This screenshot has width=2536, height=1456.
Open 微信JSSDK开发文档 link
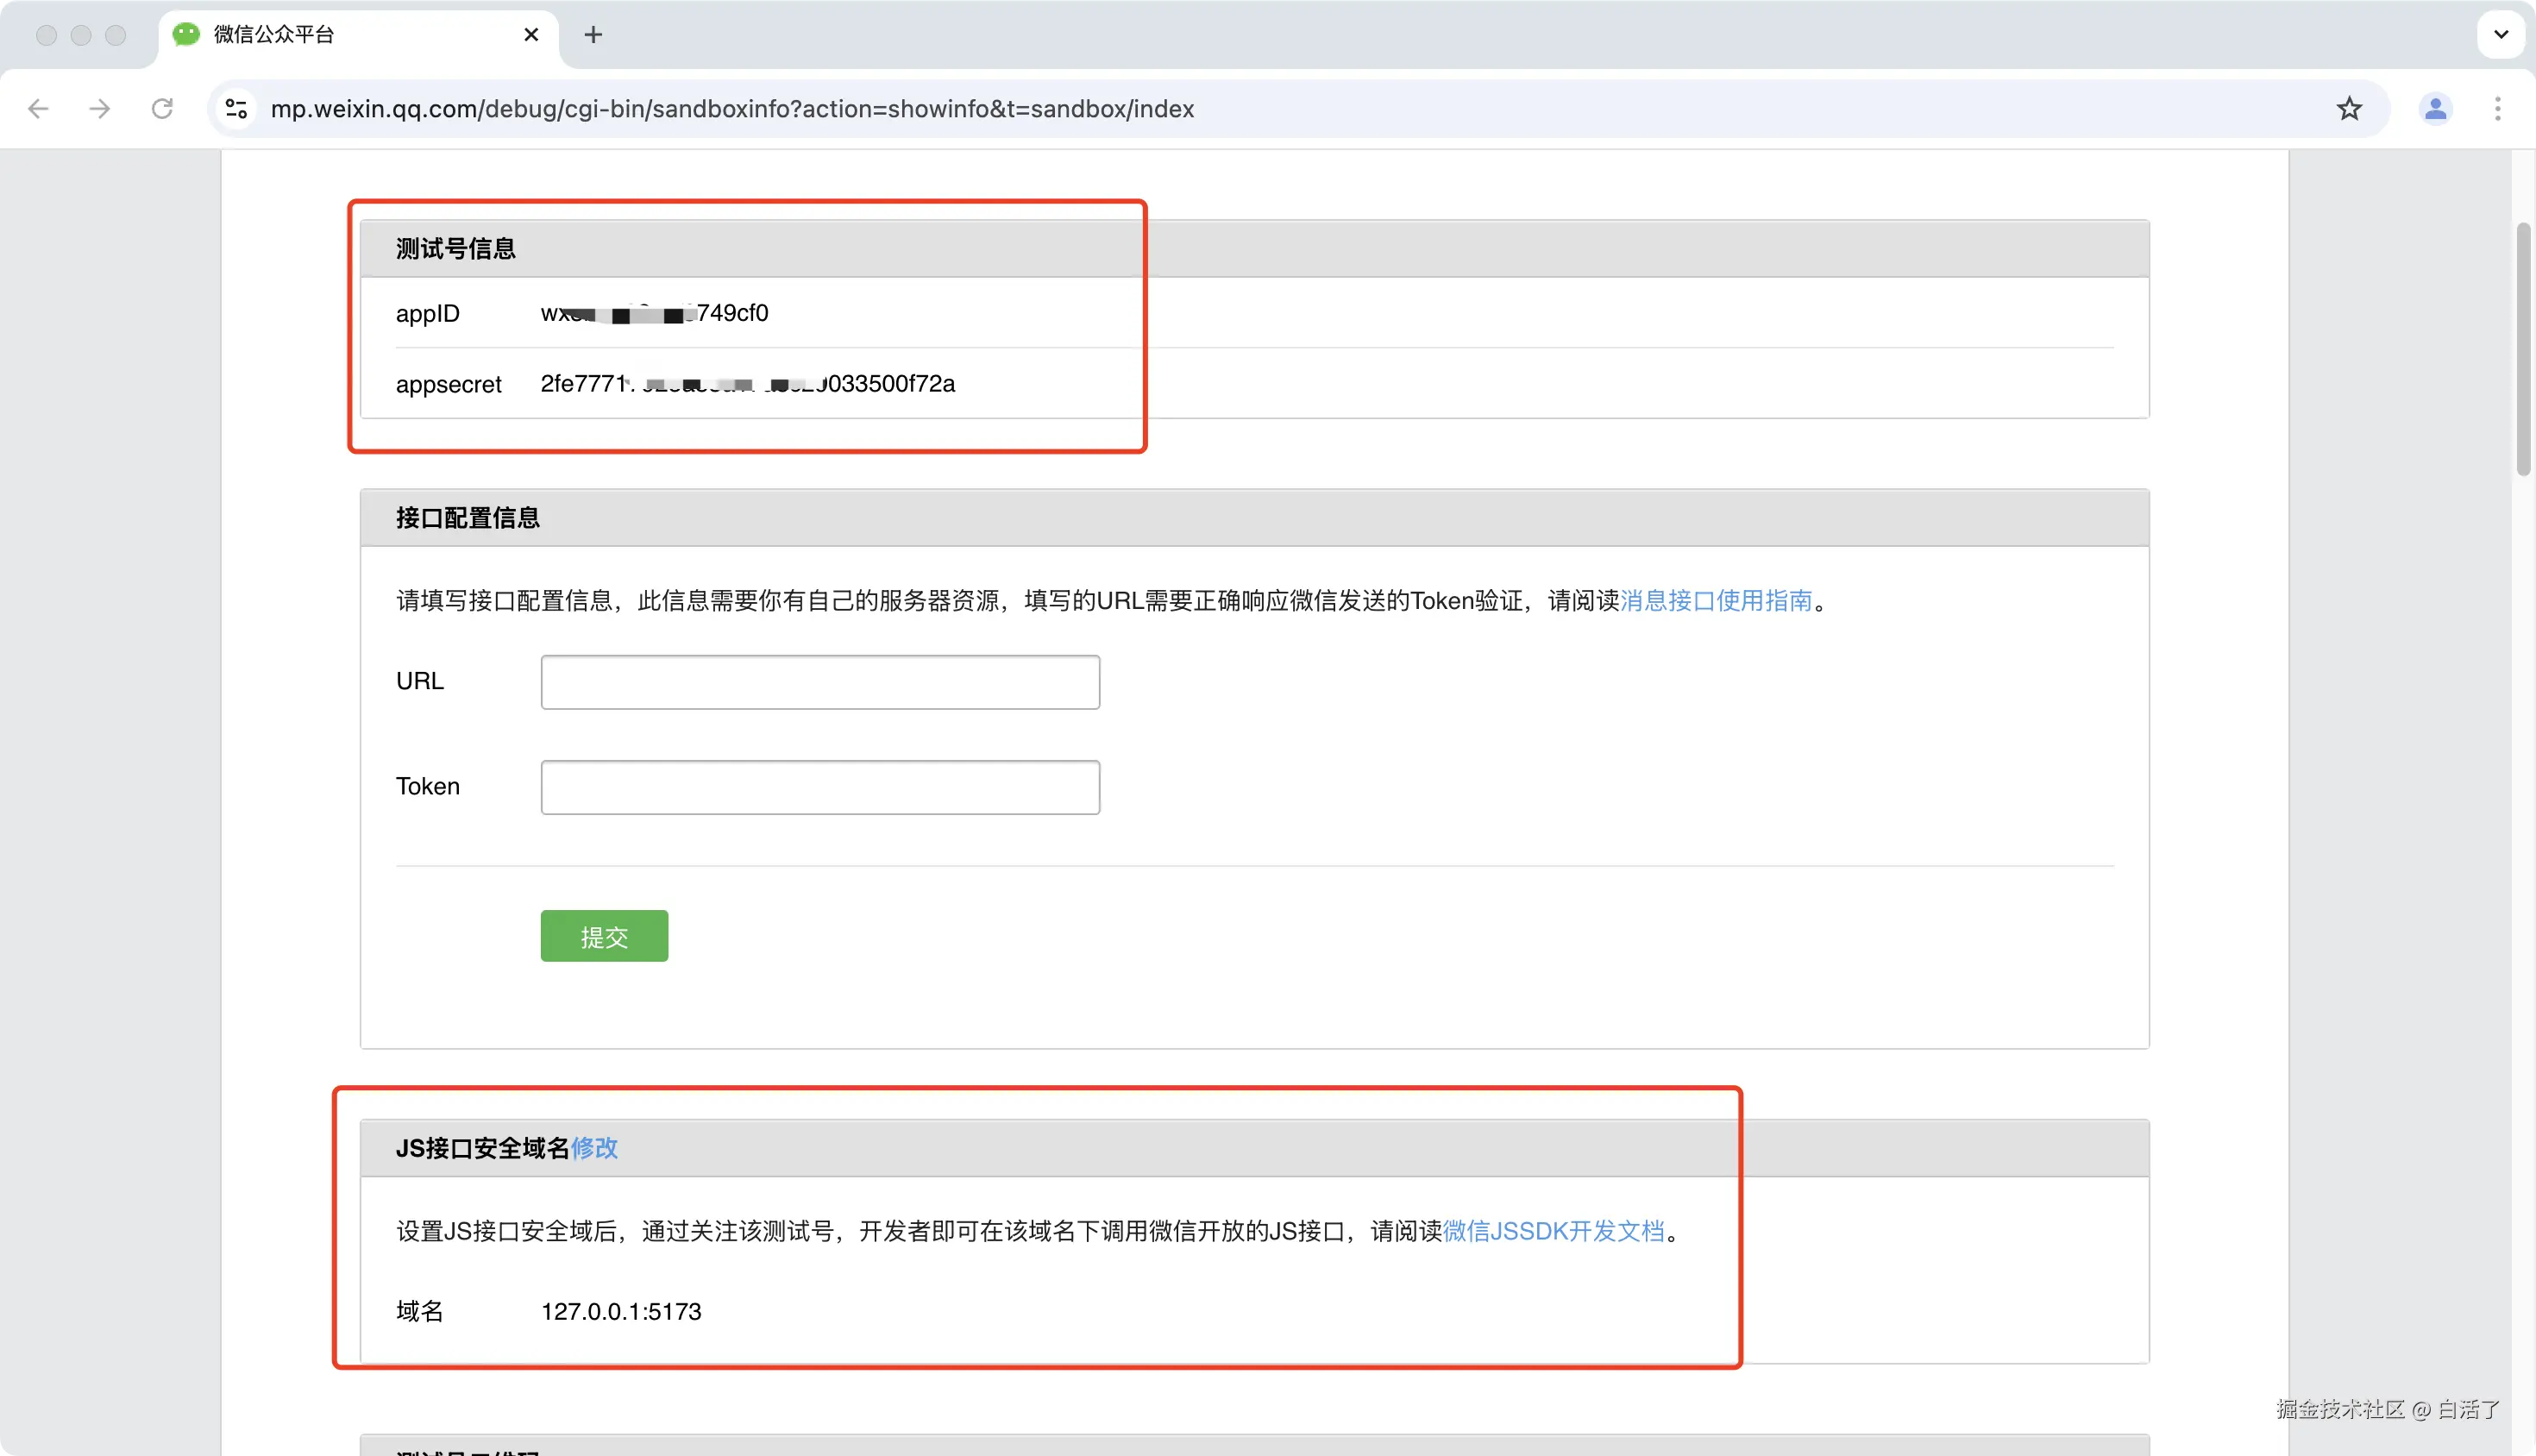coord(1553,1231)
